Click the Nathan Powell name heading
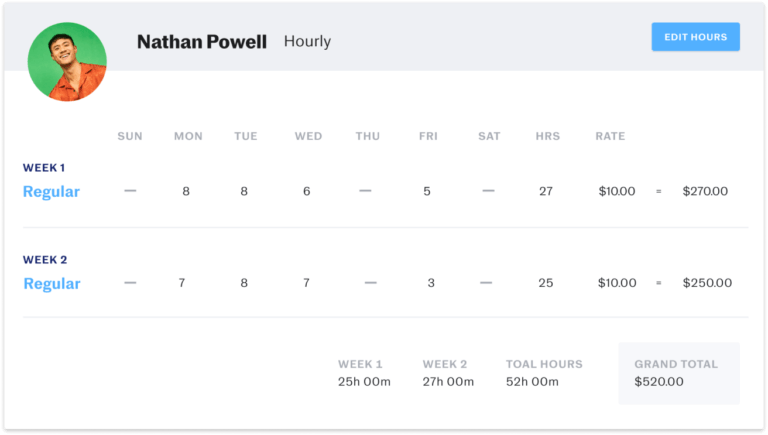This screenshot has height=435, width=768. click(x=202, y=42)
